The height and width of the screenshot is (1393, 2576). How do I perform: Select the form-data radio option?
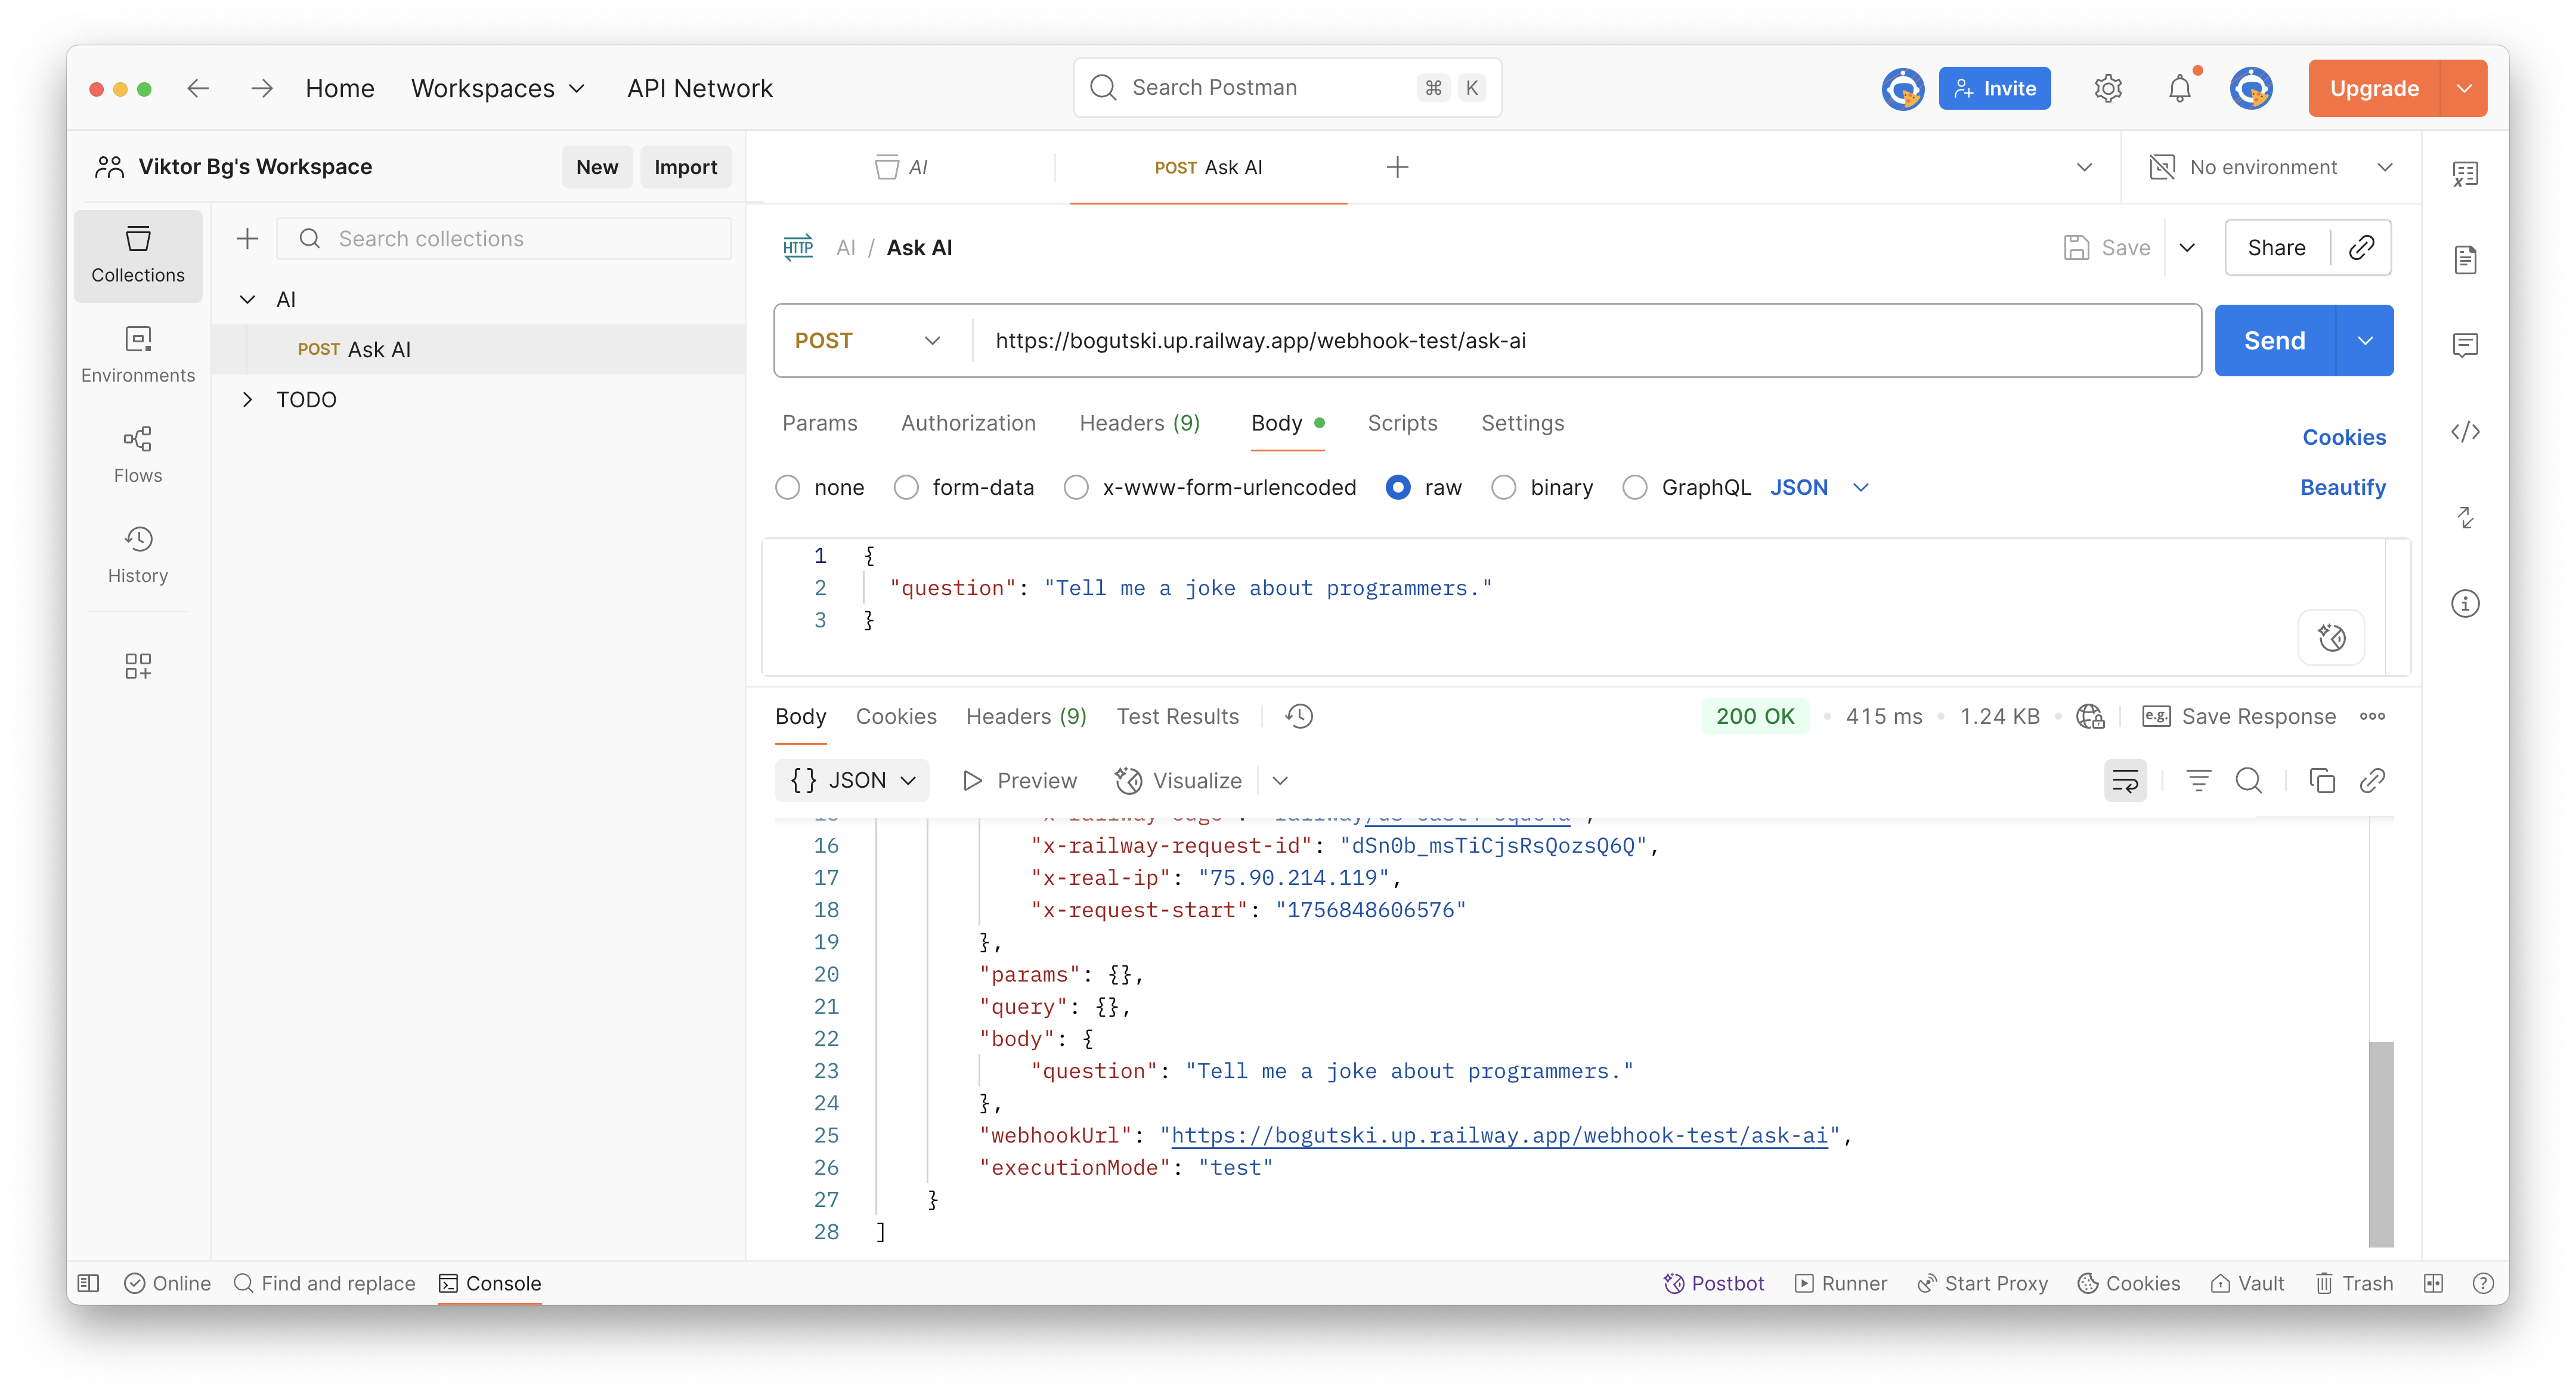click(x=906, y=487)
